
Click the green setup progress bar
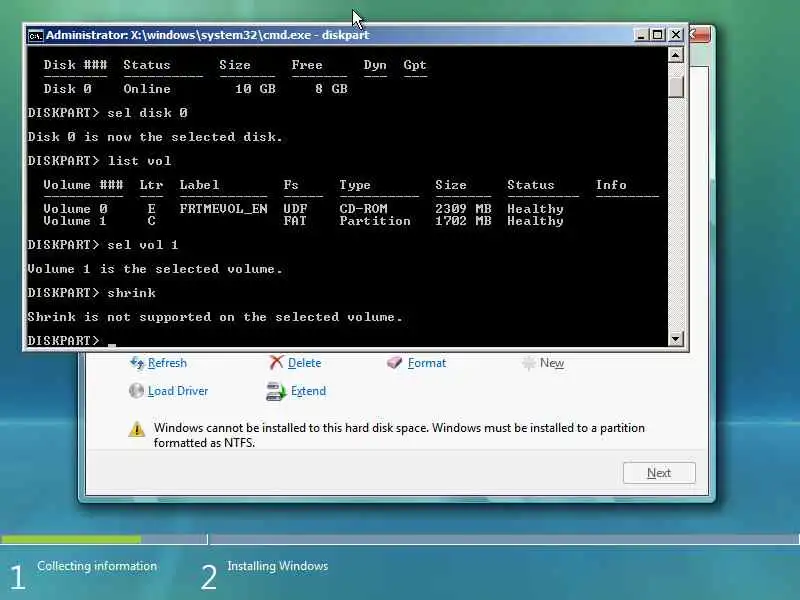(x=71, y=539)
